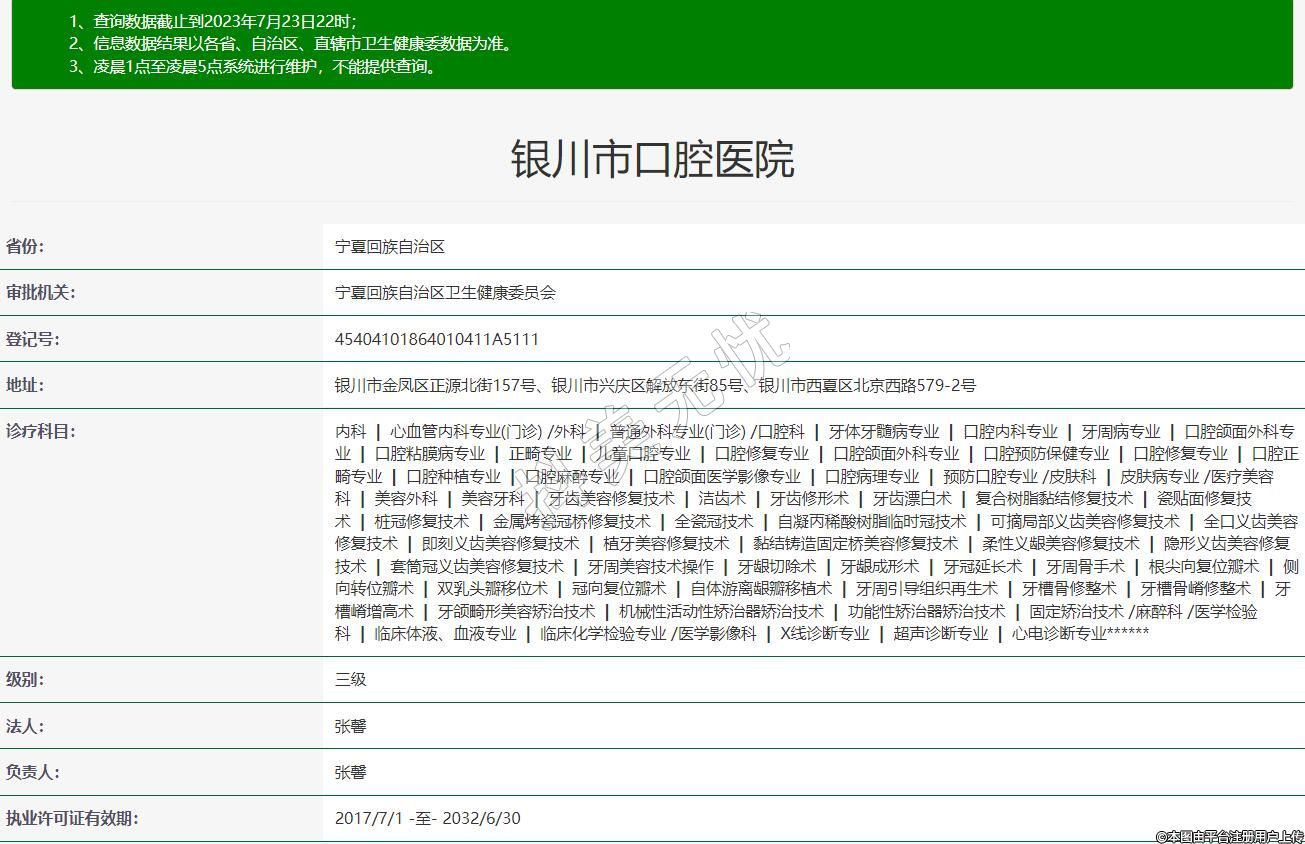Click the 法人 row label
Viewport: 1305px width, 844px height.
25,726
